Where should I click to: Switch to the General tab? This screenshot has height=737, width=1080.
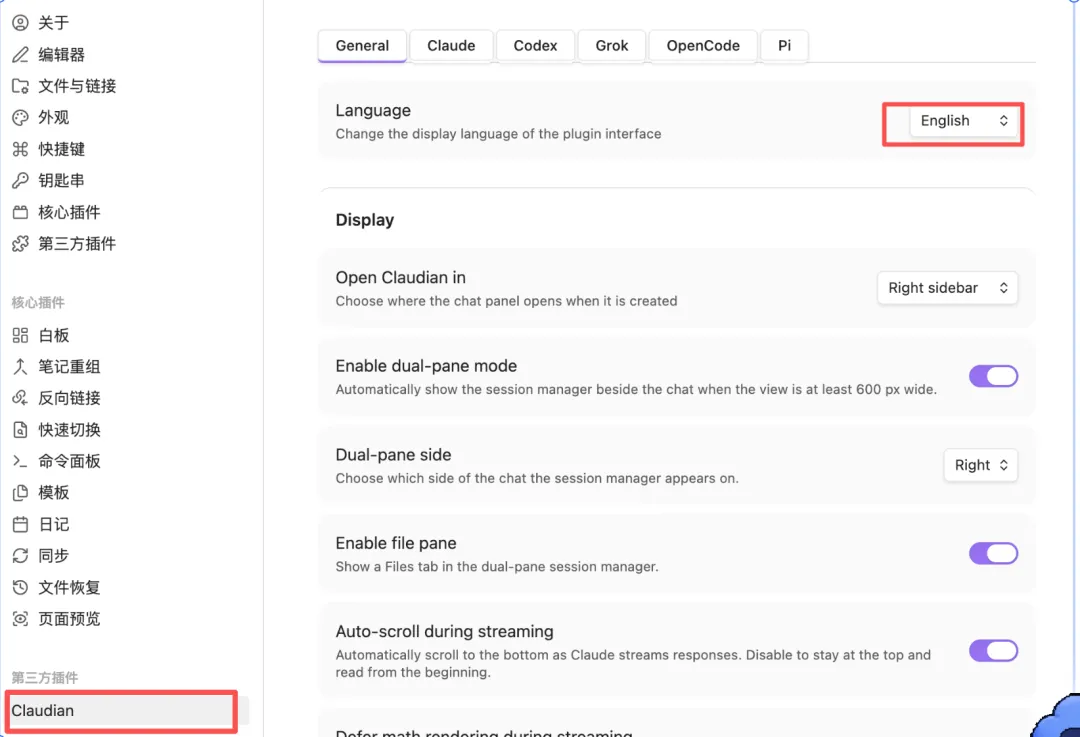coord(362,45)
